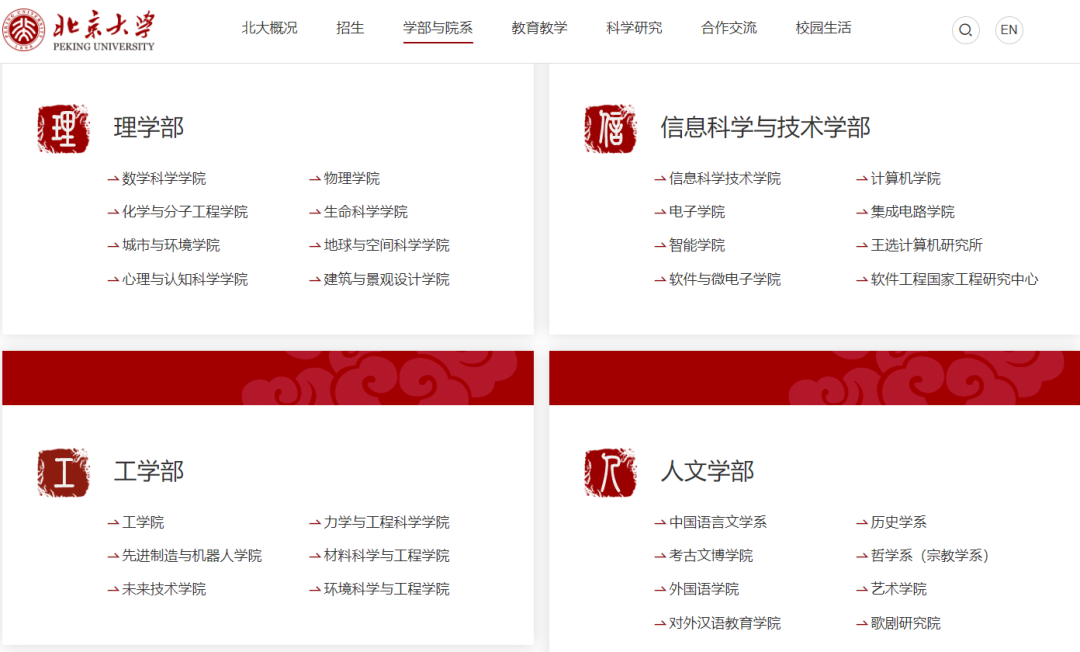Open the 北大概况 menu item
This screenshot has height=652, width=1080.
tap(268, 28)
